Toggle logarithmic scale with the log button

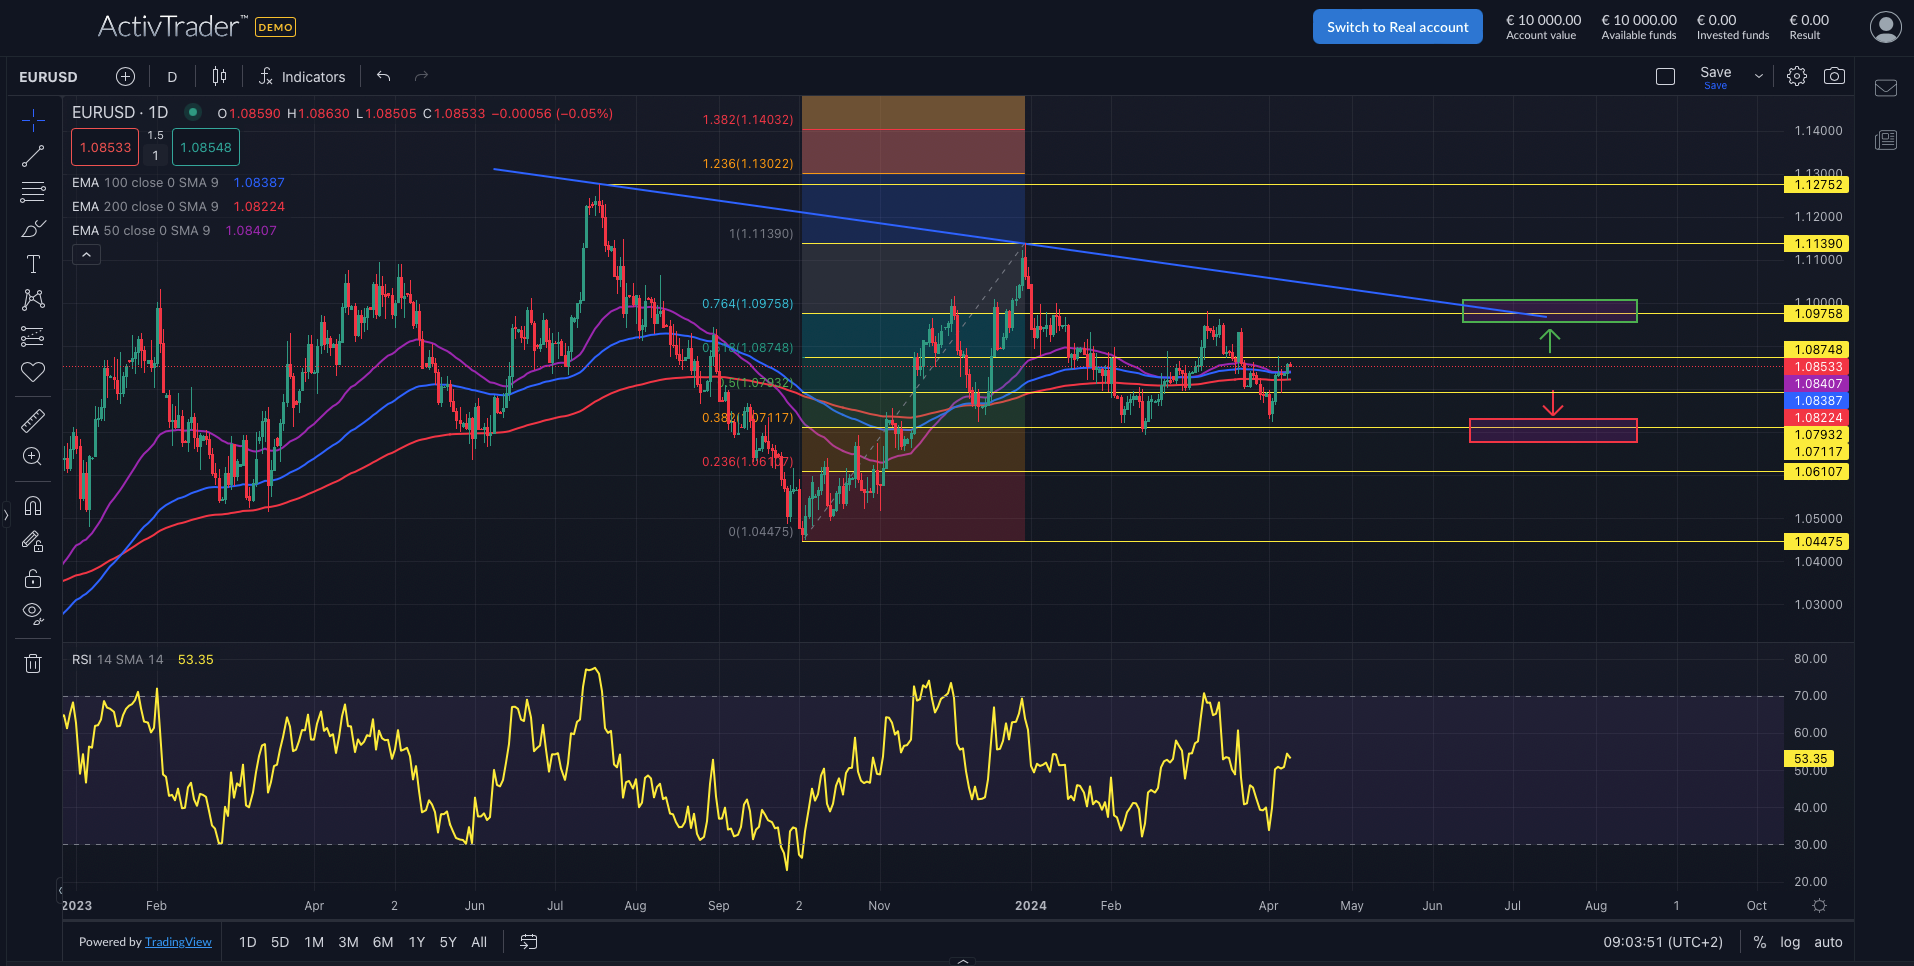pyautogui.click(x=1789, y=941)
